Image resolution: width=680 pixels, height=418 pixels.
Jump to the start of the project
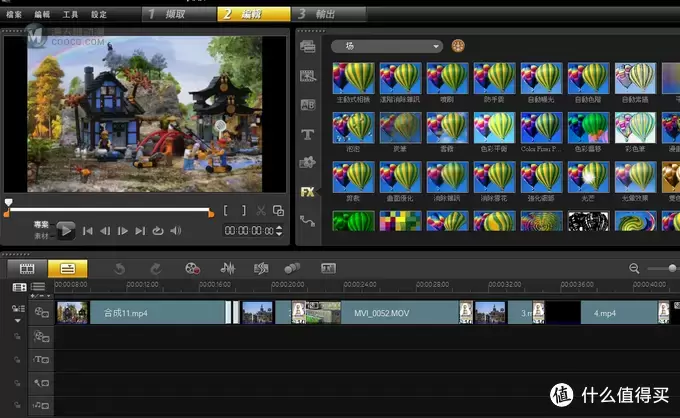point(87,231)
